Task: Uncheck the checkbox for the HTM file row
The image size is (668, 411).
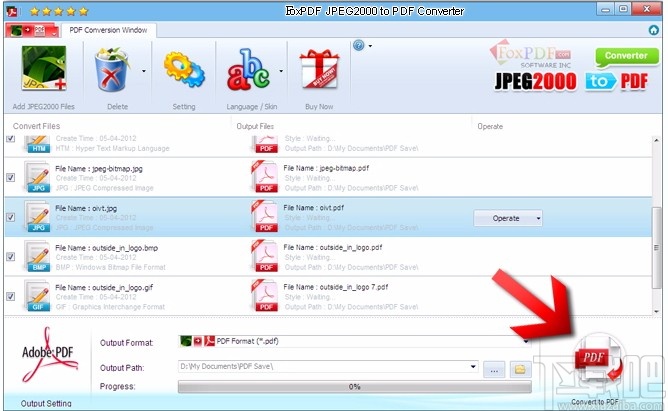Action: point(11,138)
